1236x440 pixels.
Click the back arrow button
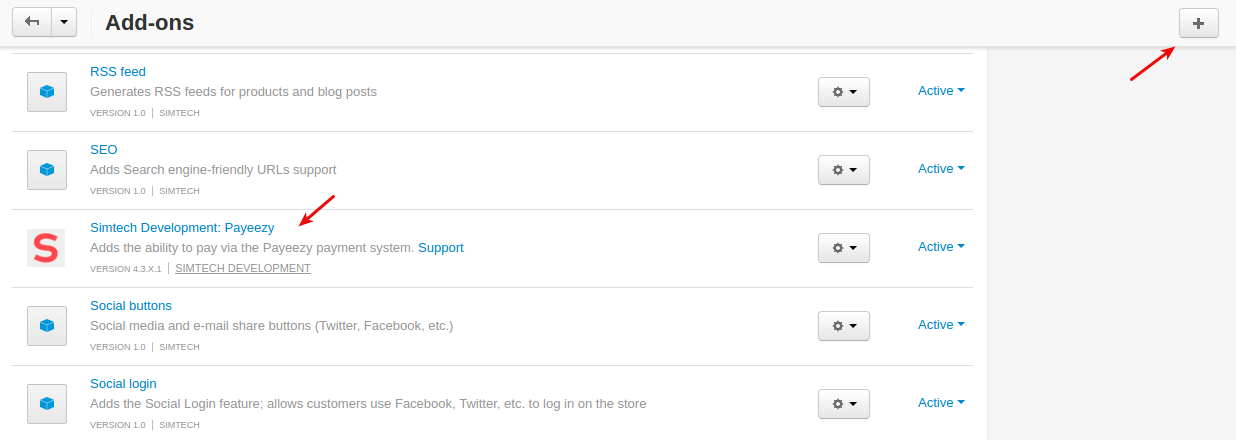coord(32,22)
